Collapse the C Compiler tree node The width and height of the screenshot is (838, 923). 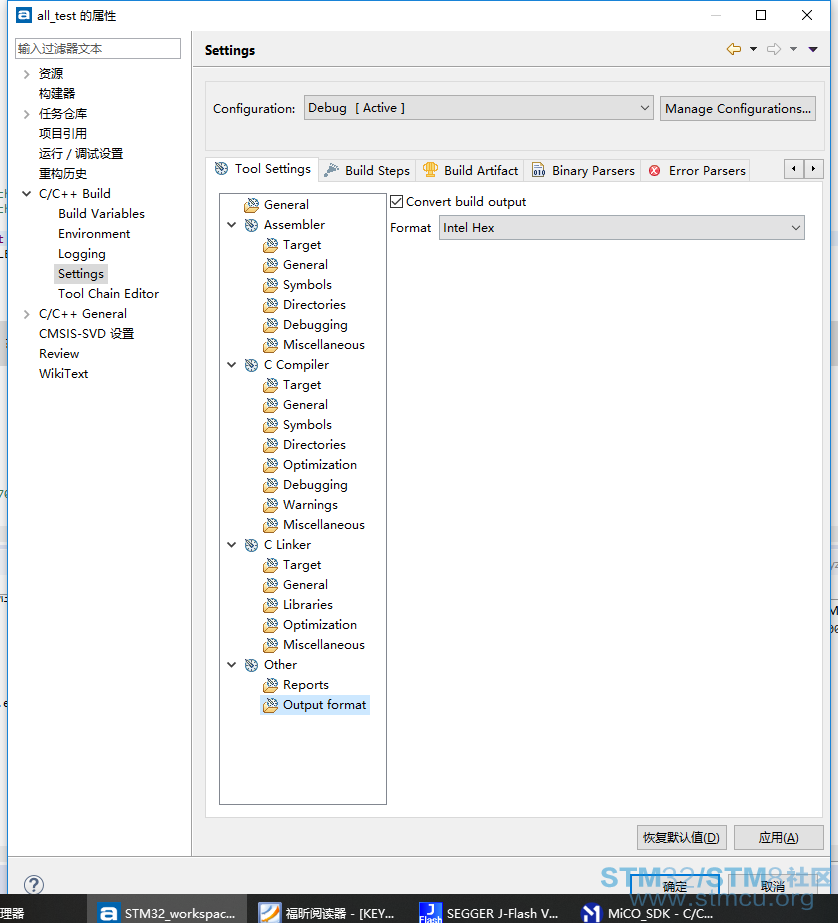[232, 365]
